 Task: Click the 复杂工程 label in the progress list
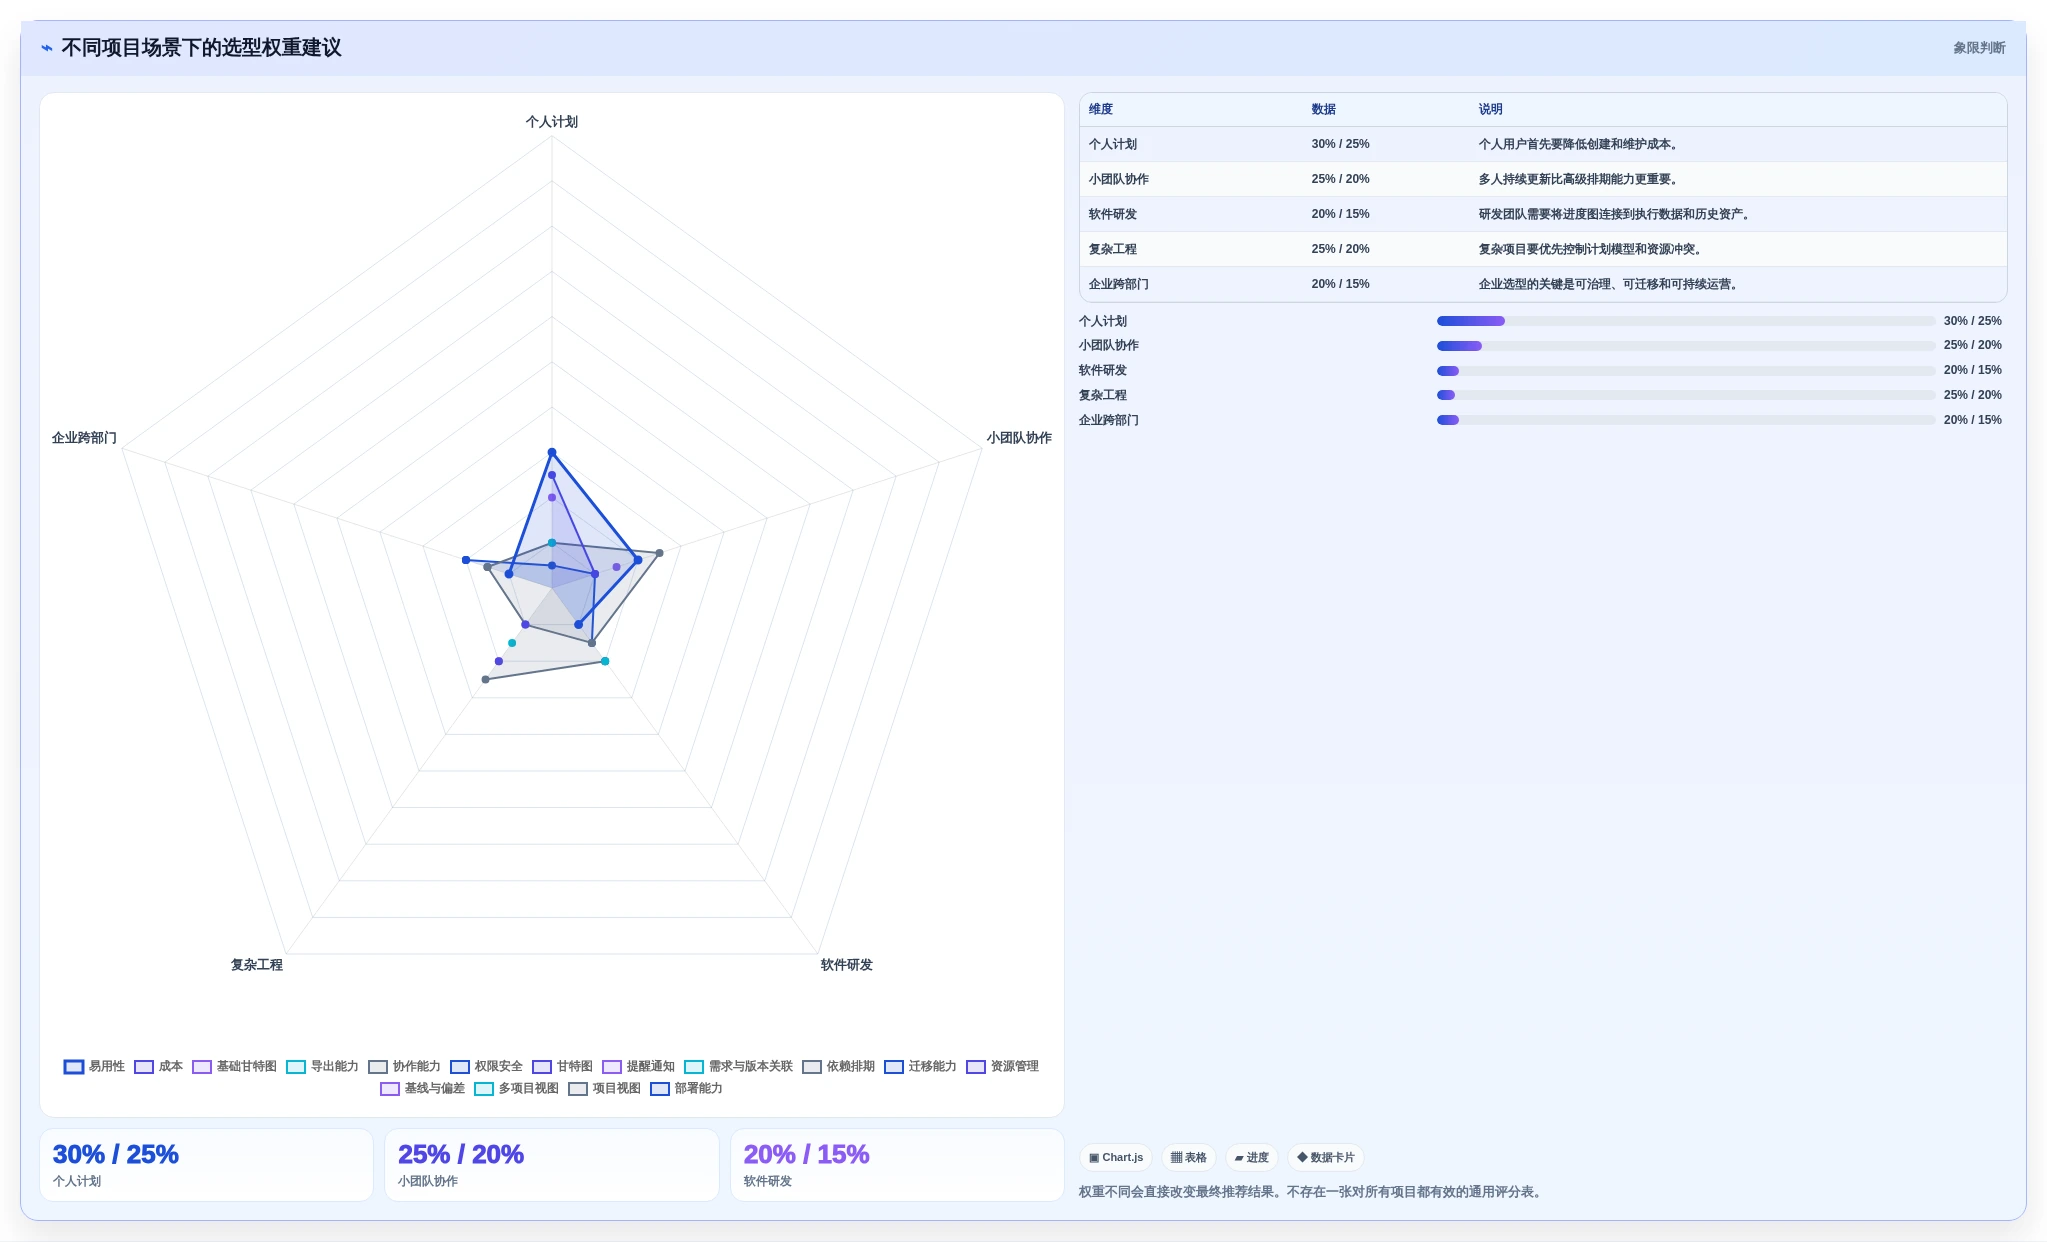(x=1103, y=395)
